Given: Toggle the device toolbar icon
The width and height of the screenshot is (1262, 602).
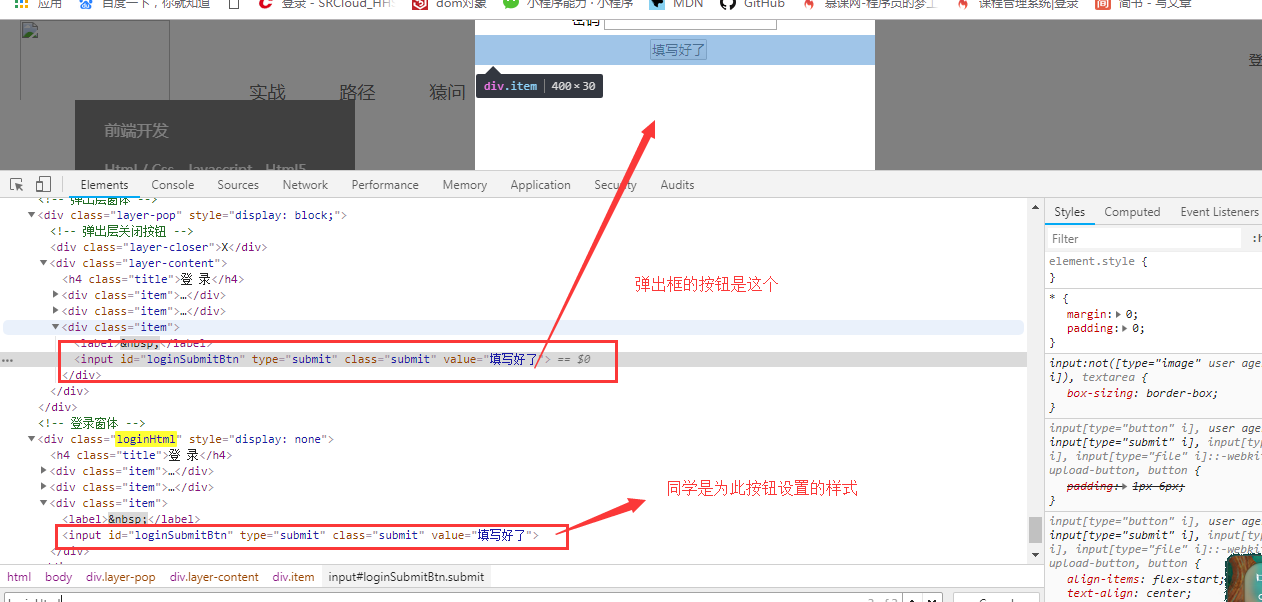Looking at the screenshot, I should [x=43, y=185].
